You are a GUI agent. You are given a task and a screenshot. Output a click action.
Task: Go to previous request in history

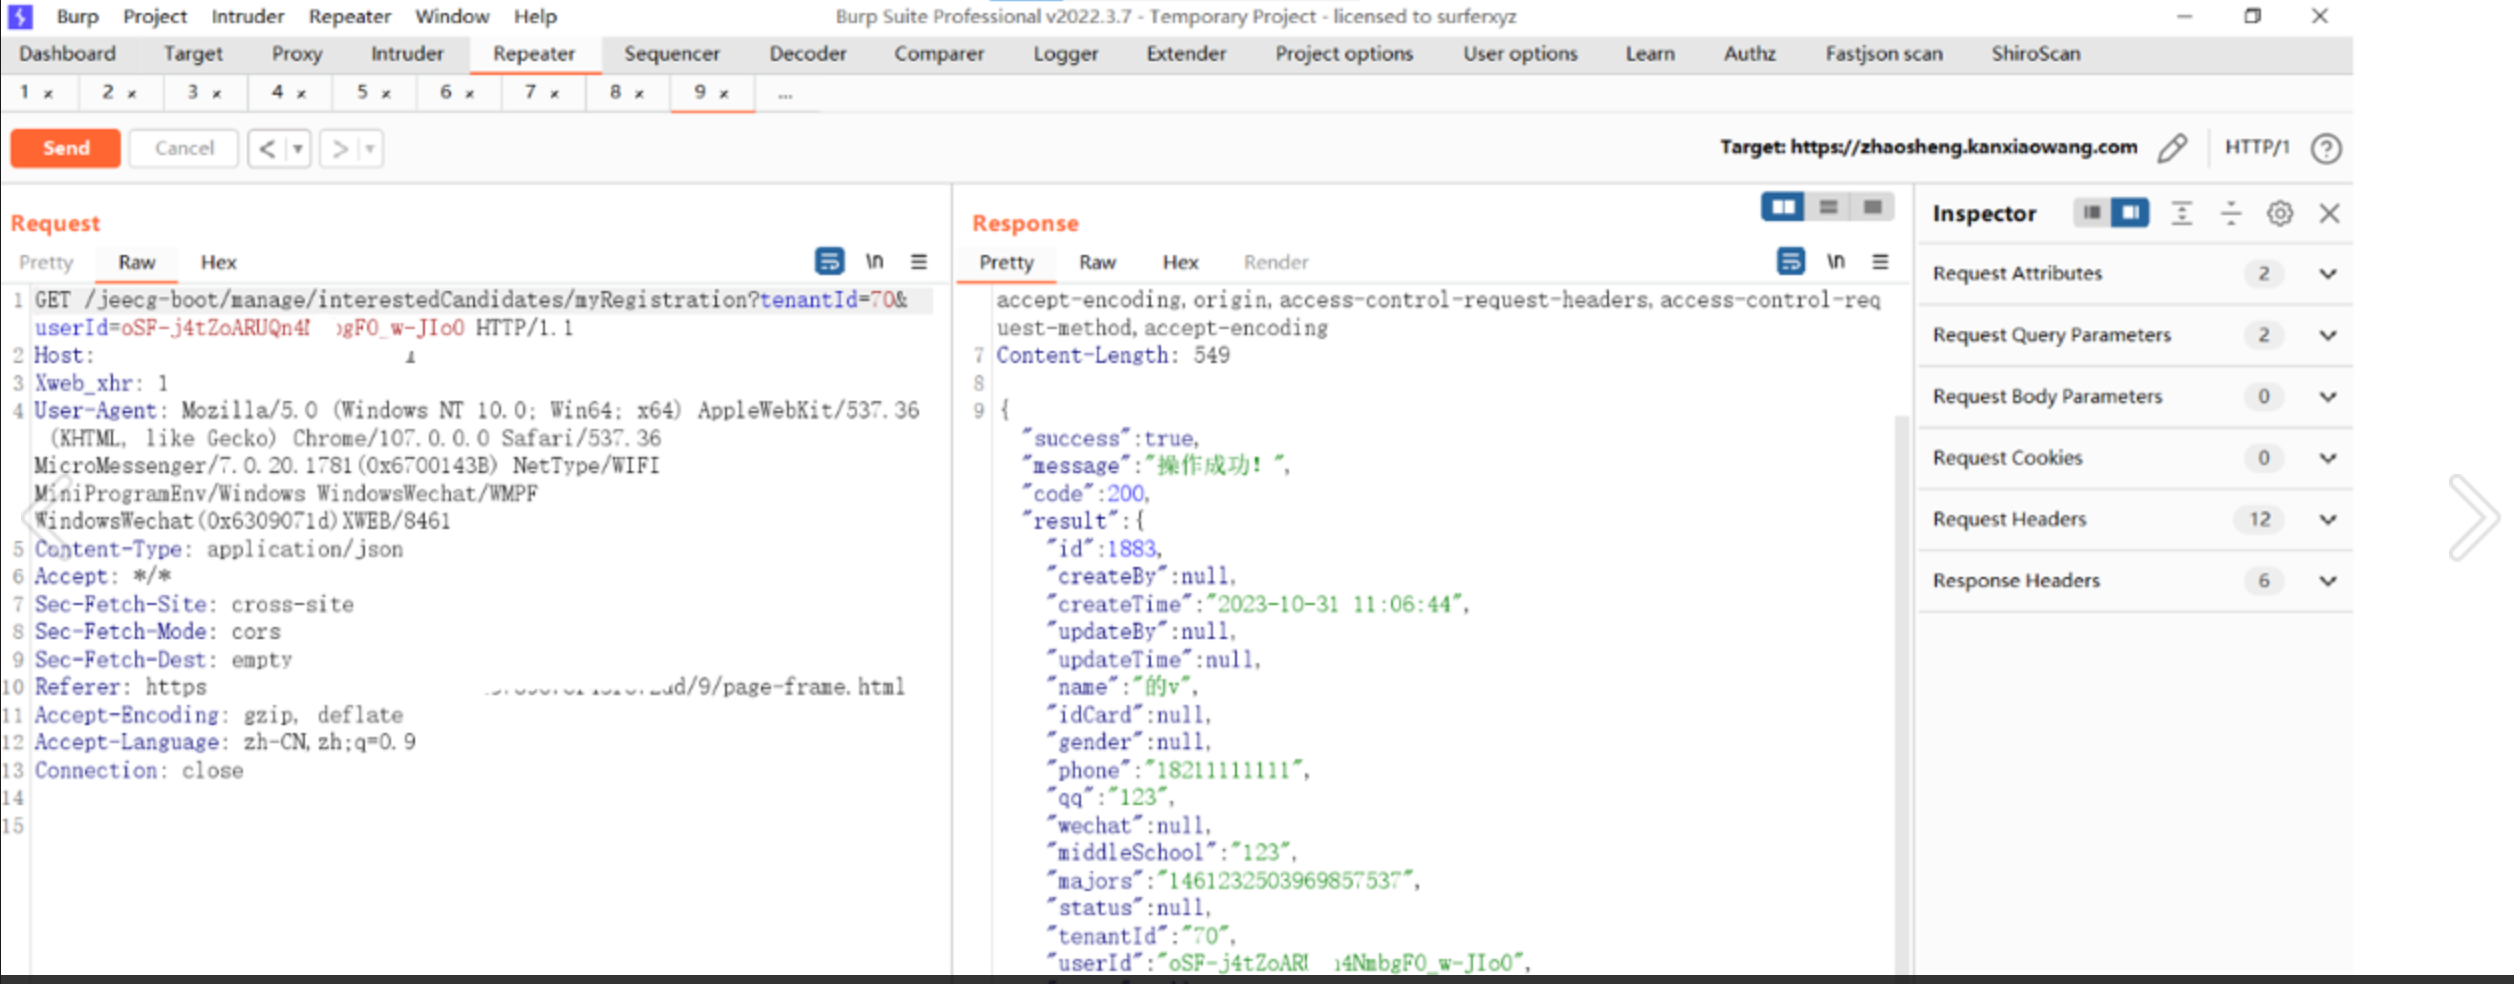pyautogui.click(x=267, y=149)
